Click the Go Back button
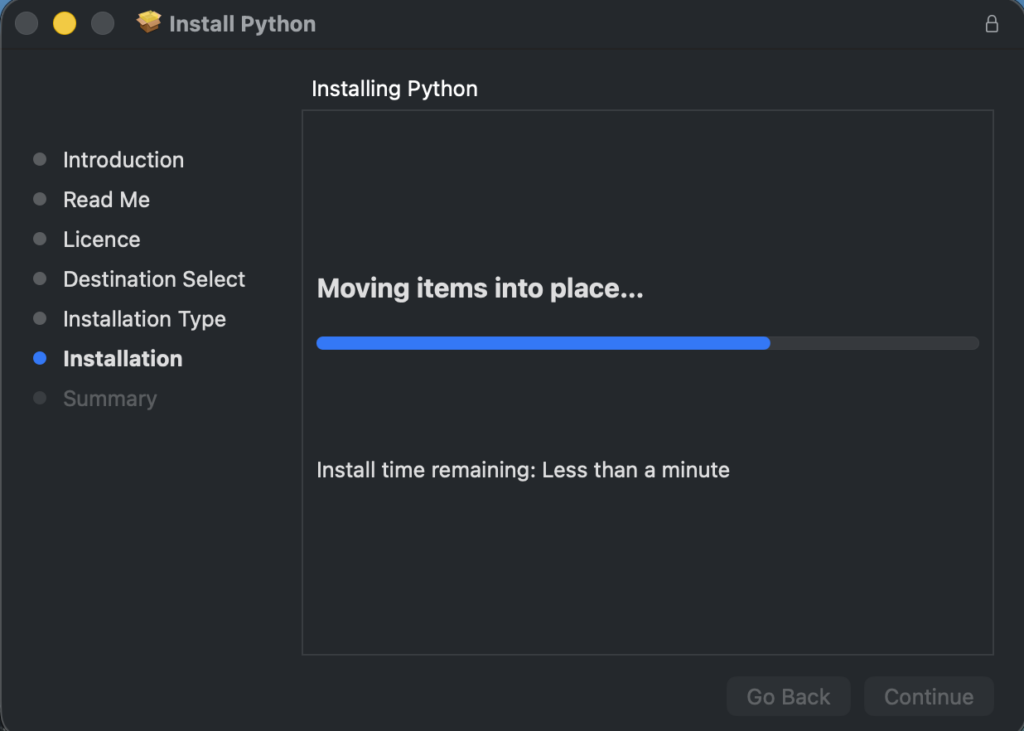Screen dimensions: 1024x731 [788, 696]
